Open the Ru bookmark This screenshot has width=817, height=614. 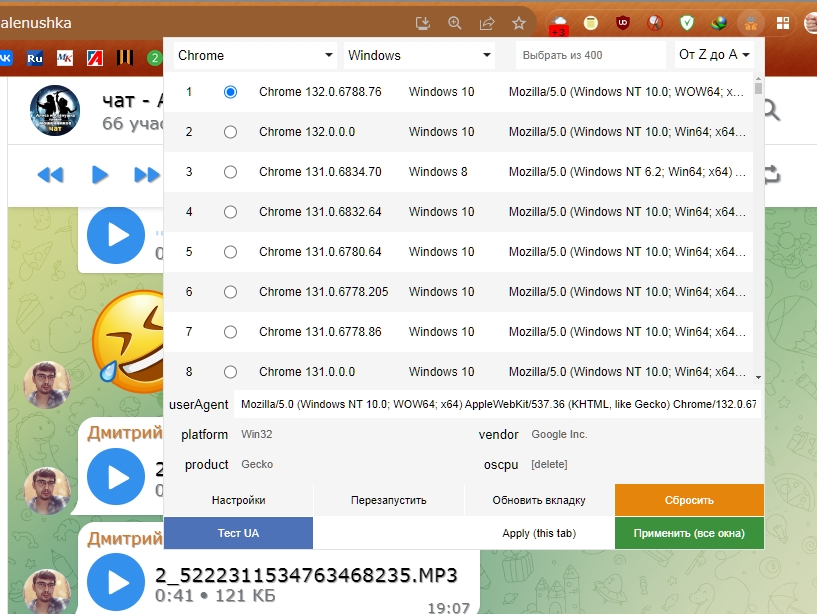[35, 58]
